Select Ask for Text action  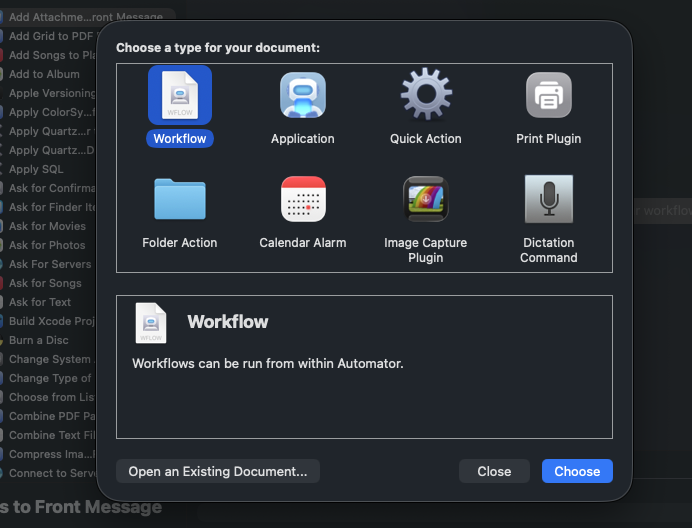40,302
